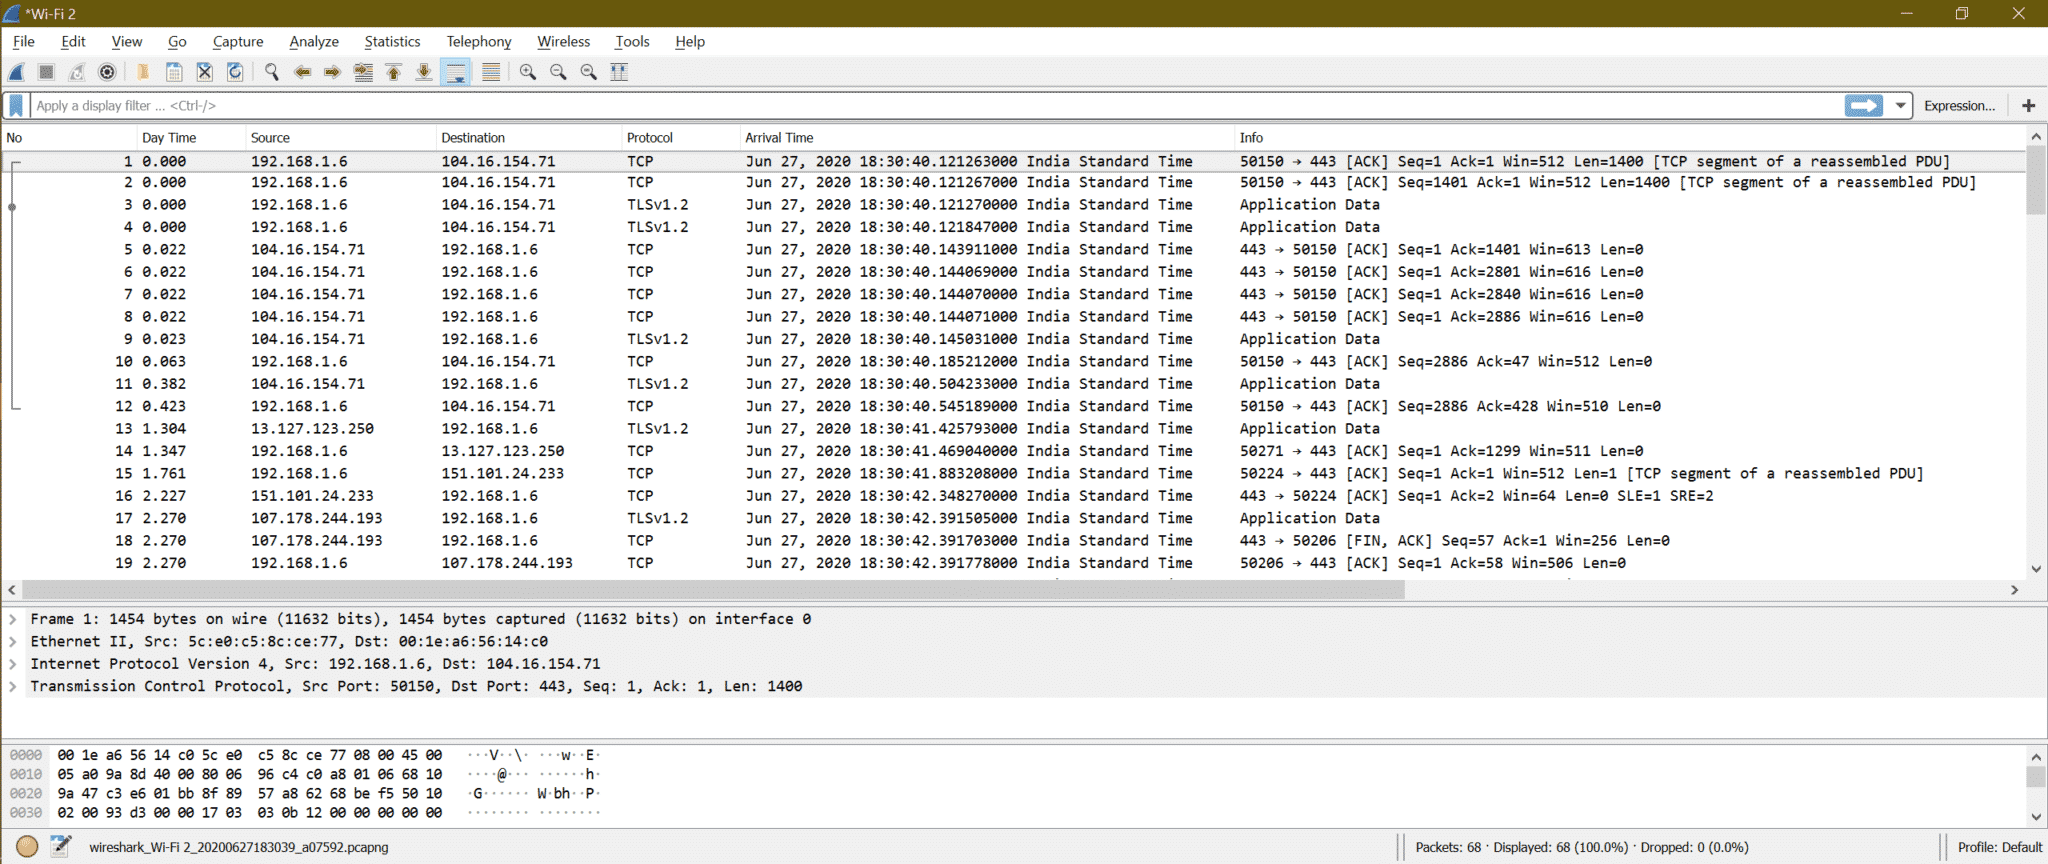This screenshot has width=2048, height=864.
Task: Apply the display filter arrow button
Action: [x=1863, y=105]
